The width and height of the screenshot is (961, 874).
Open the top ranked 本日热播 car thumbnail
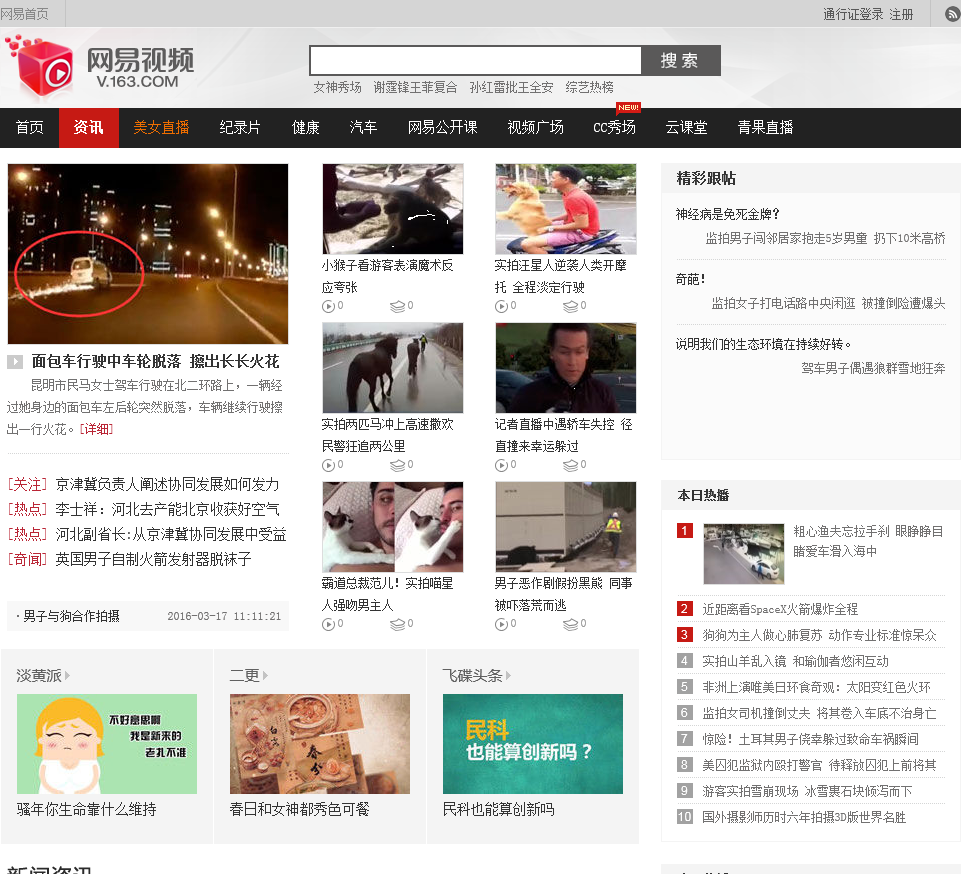pyautogui.click(x=744, y=553)
